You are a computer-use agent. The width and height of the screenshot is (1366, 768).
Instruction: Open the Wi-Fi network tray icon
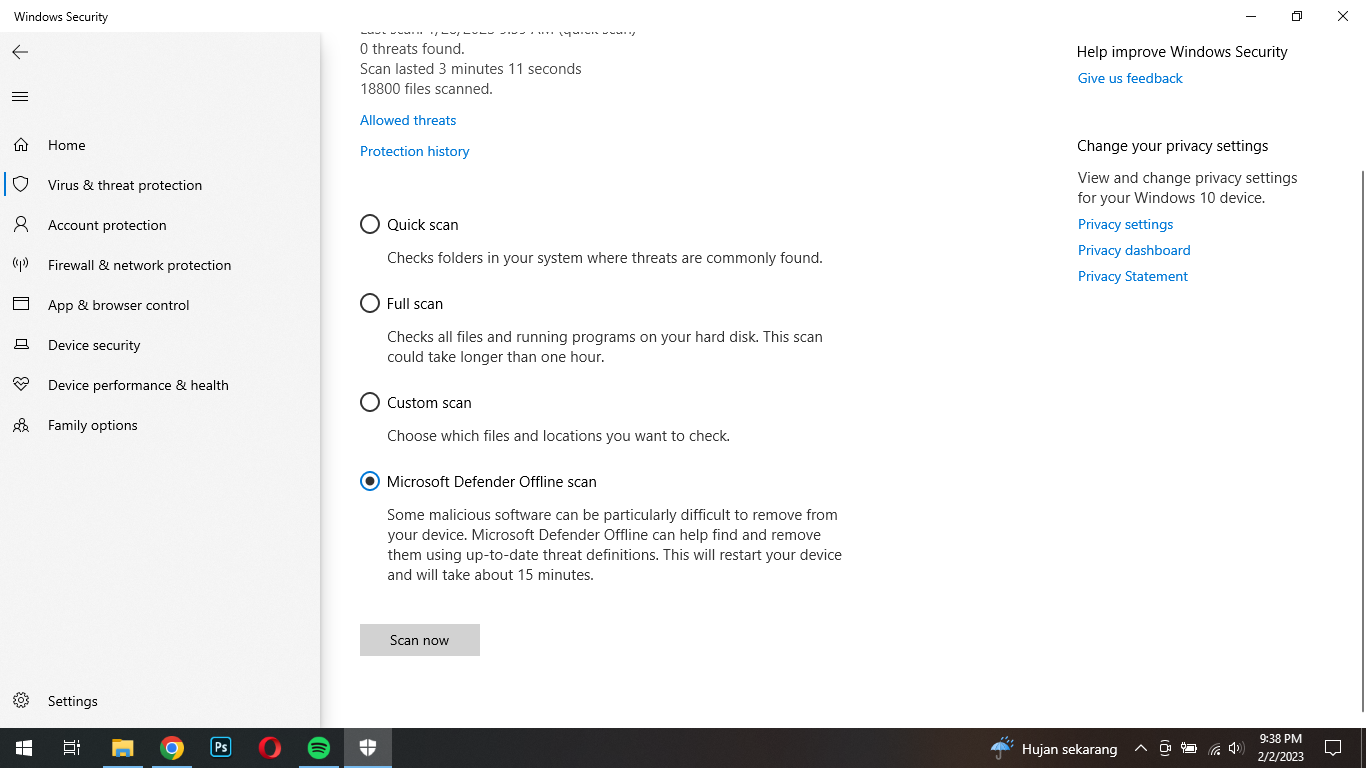[x=1214, y=749]
